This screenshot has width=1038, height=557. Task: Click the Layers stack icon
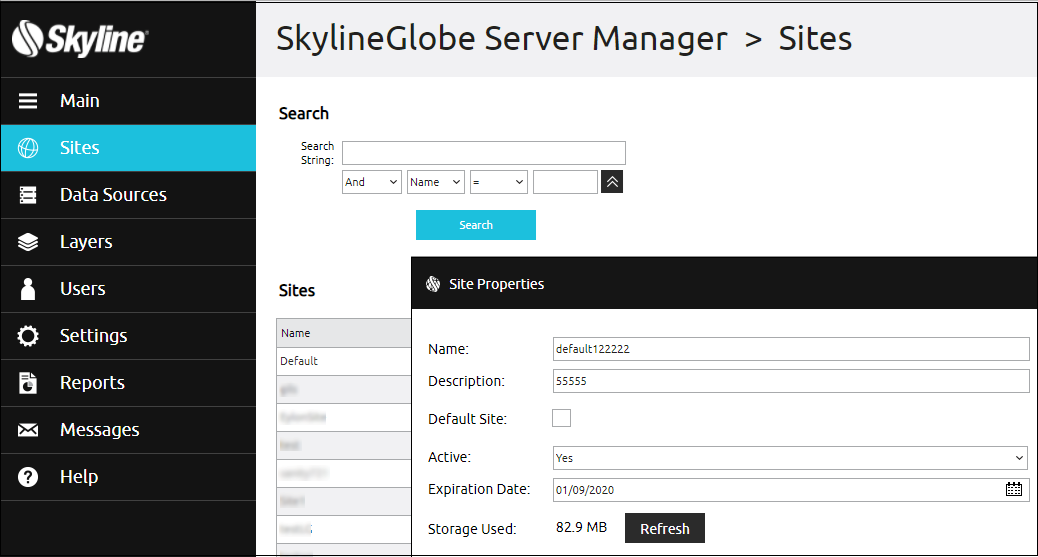28,242
